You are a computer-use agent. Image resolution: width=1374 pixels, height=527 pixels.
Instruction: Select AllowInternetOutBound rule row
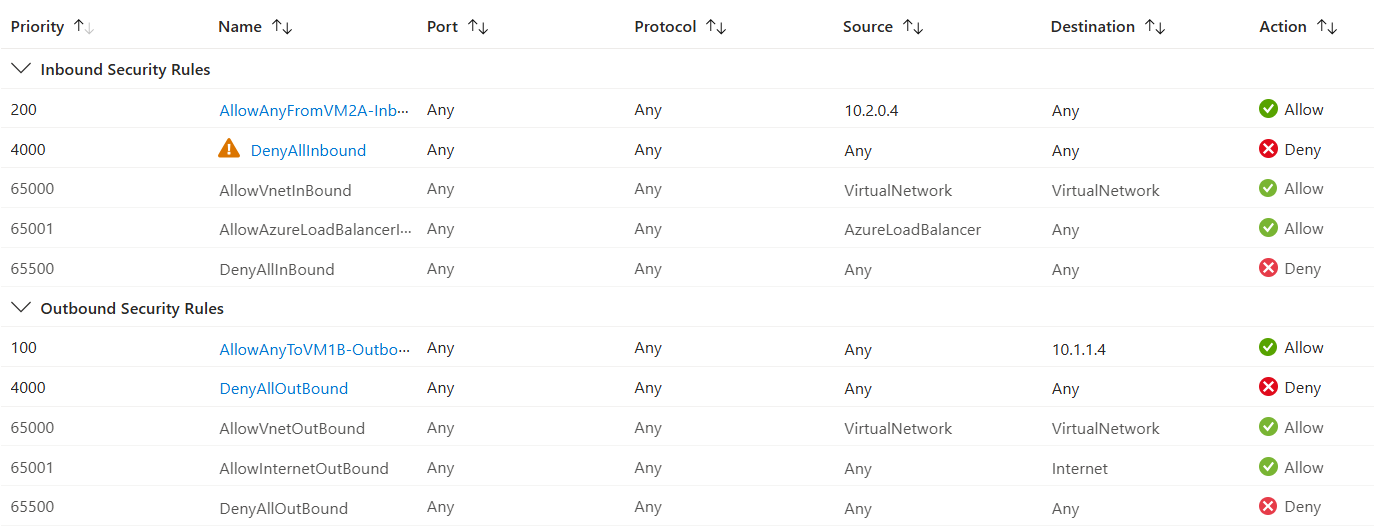pyautogui.click(x=687, y=467)
